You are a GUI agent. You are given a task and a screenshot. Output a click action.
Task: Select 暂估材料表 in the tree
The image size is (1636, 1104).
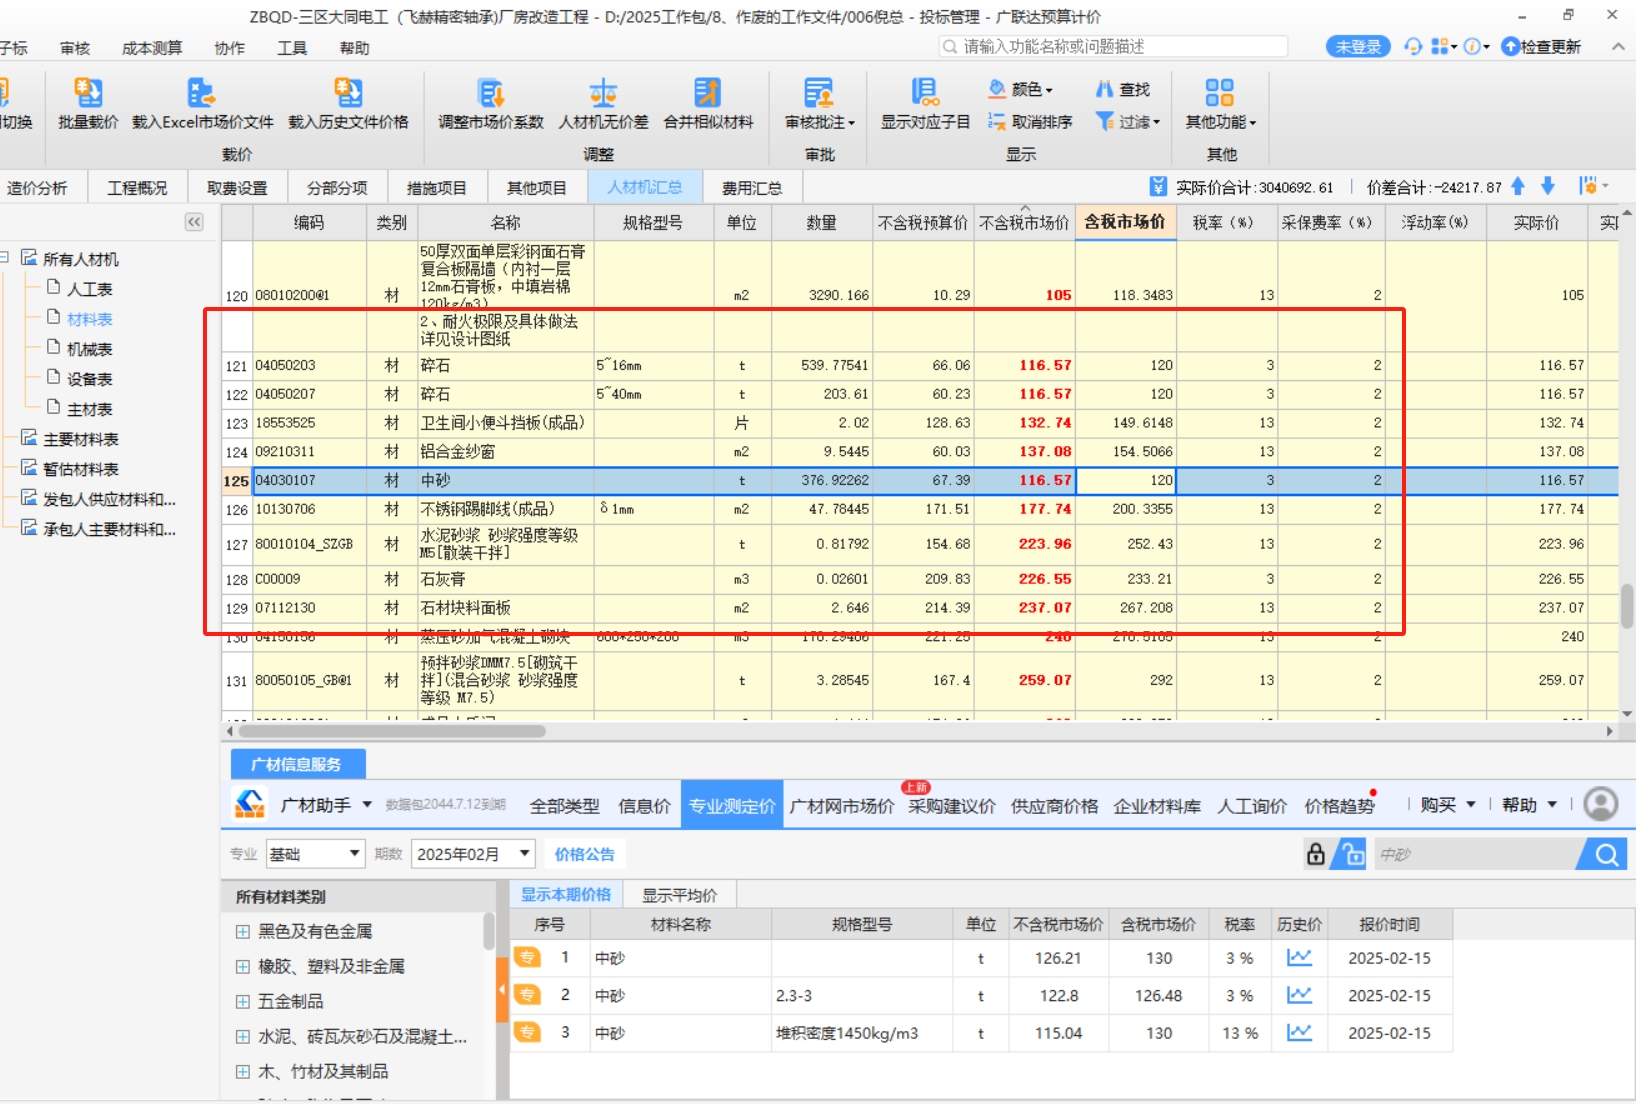click(x=80, y=469)
